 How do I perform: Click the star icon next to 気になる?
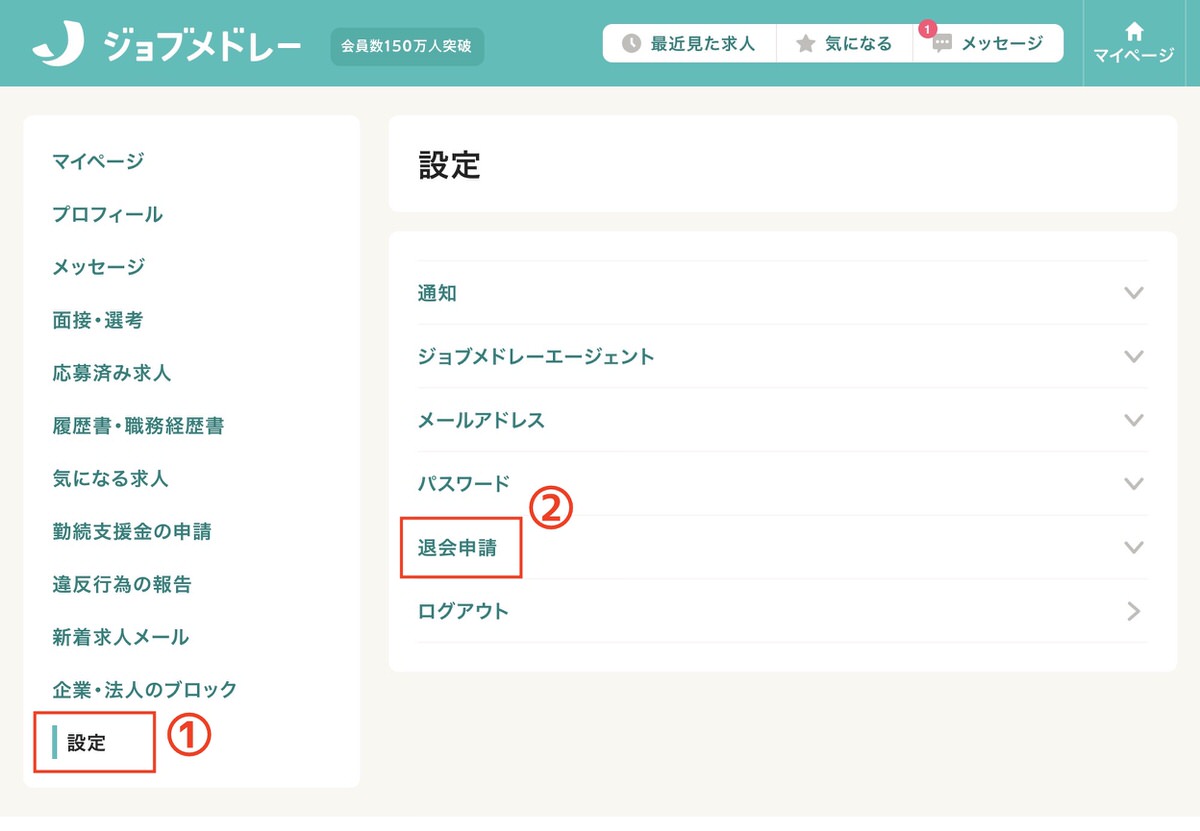(805, 43)
